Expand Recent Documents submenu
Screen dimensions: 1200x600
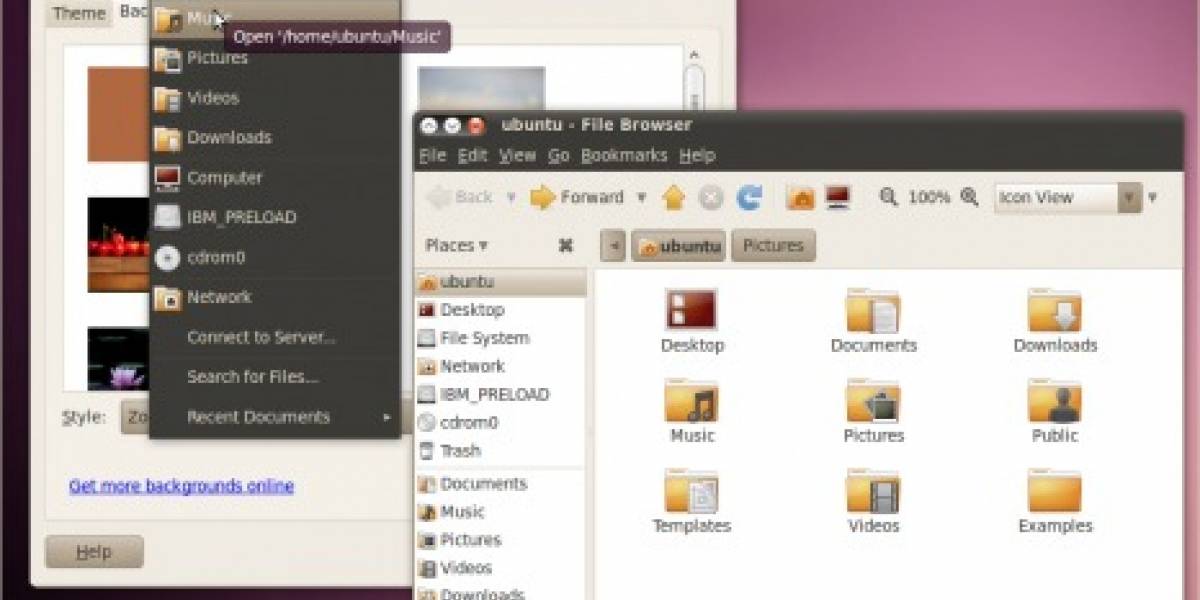click(x=275, y=417)
